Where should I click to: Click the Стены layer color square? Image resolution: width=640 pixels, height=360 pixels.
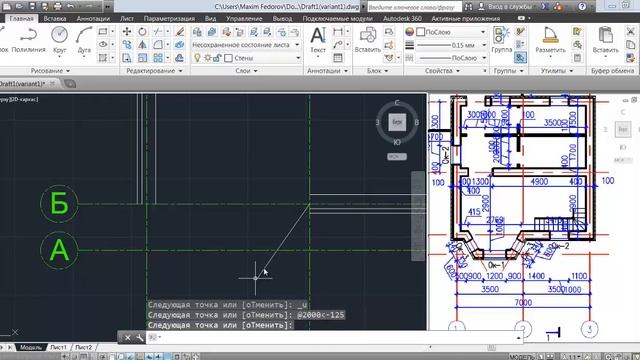pyautogui.click(x=229, y=58)
